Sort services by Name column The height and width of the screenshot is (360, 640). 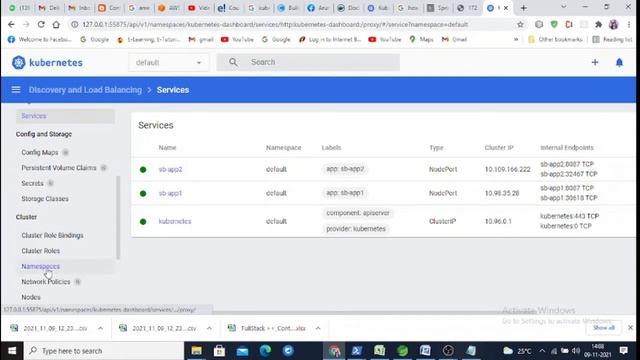(x=167, y=148)
